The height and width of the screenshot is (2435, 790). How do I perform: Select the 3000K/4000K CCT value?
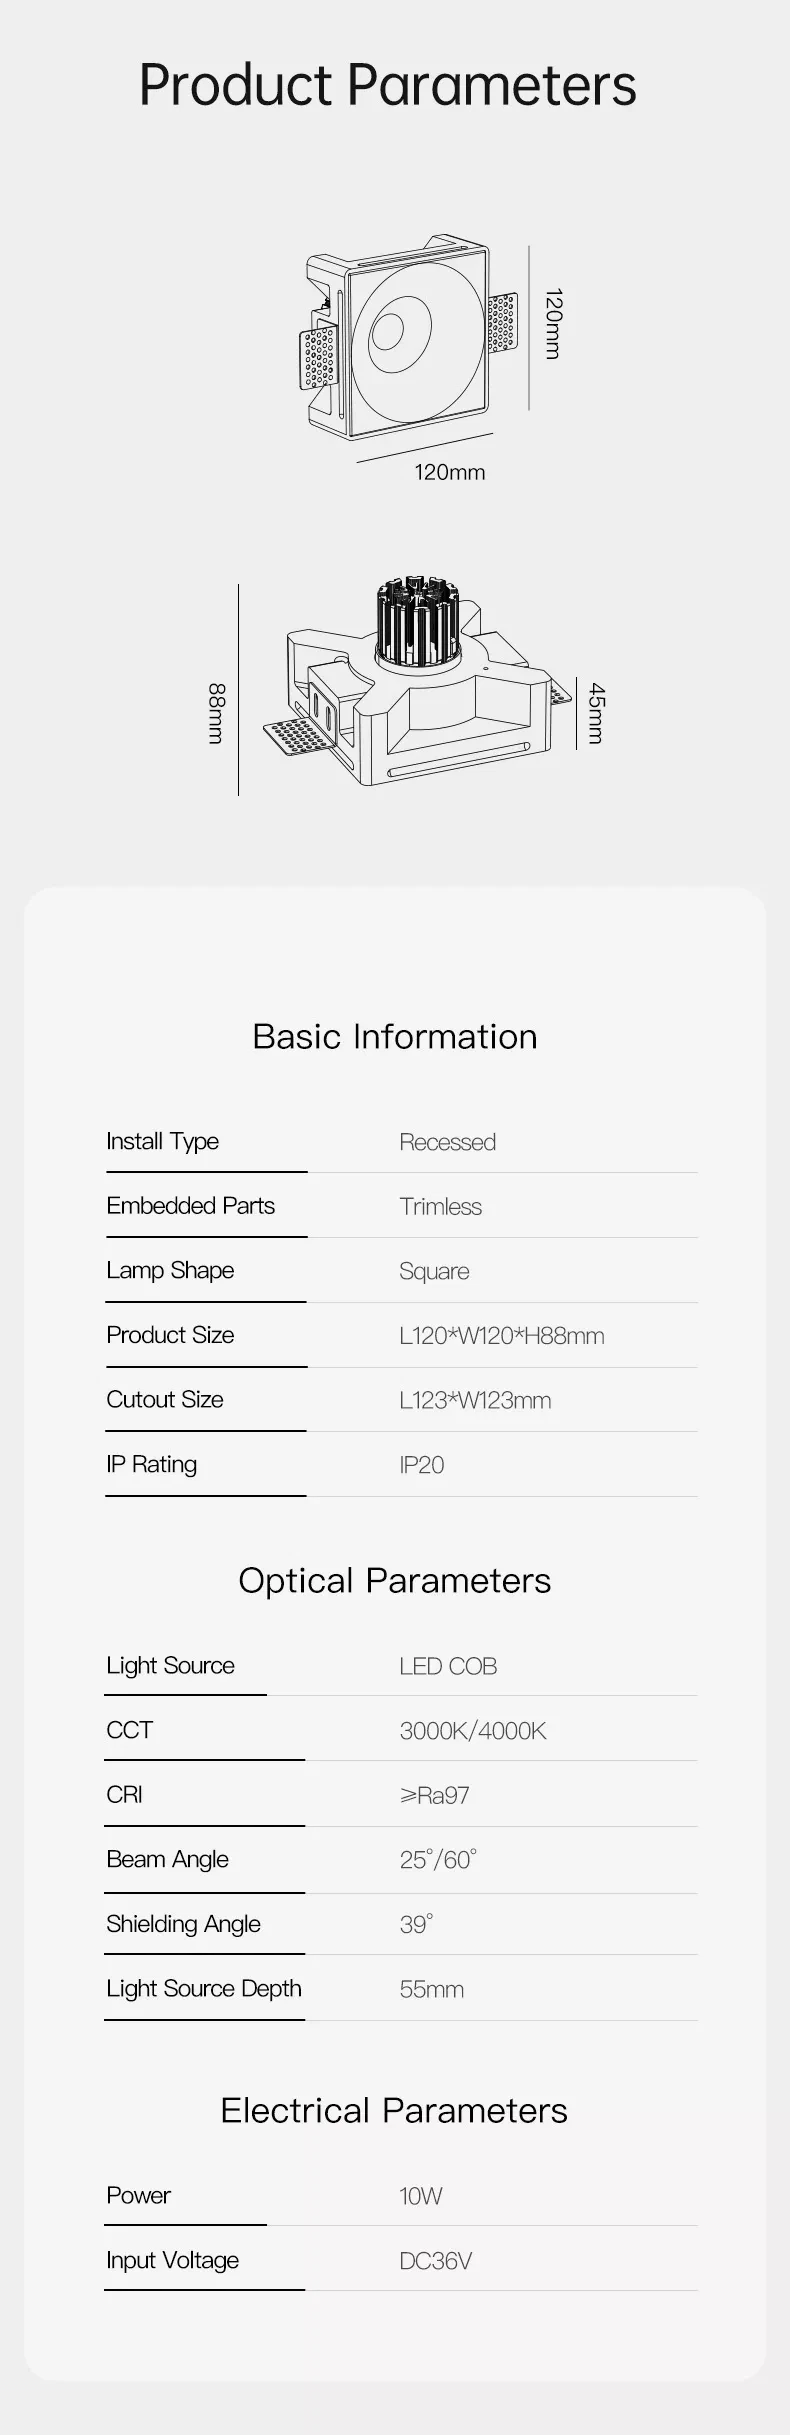(x=472, y=1730)
